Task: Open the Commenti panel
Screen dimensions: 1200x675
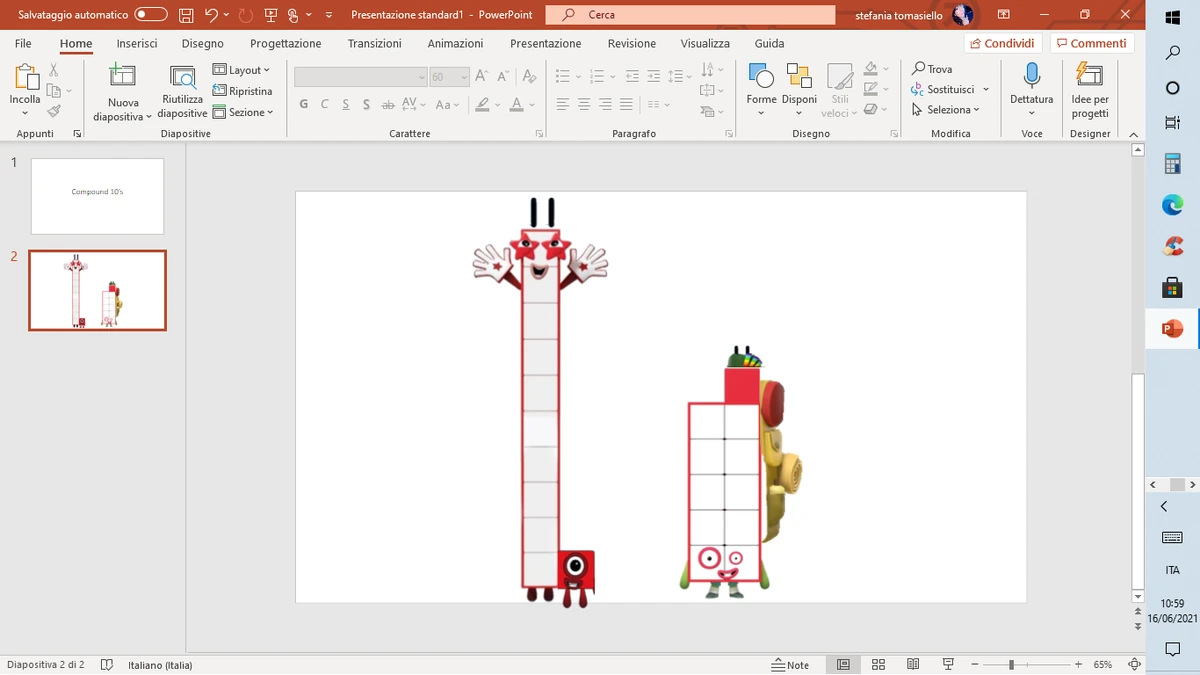Action: click(x=1091, y=43)
